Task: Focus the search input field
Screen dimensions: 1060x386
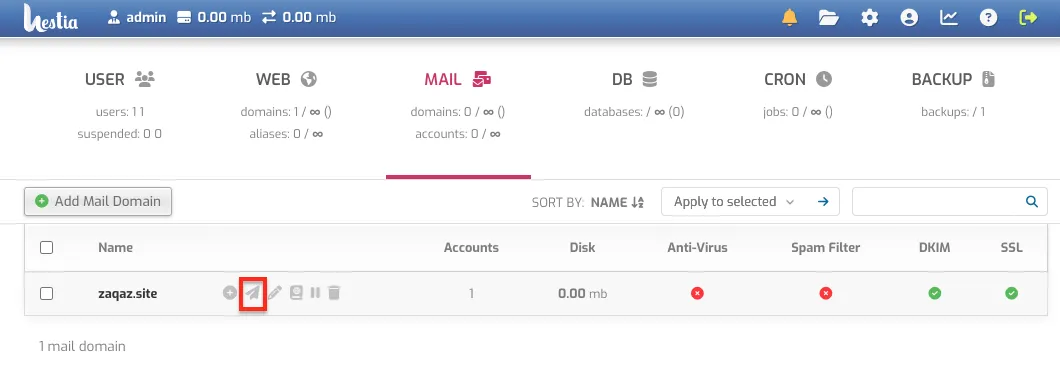Action: tap(938, 201)
